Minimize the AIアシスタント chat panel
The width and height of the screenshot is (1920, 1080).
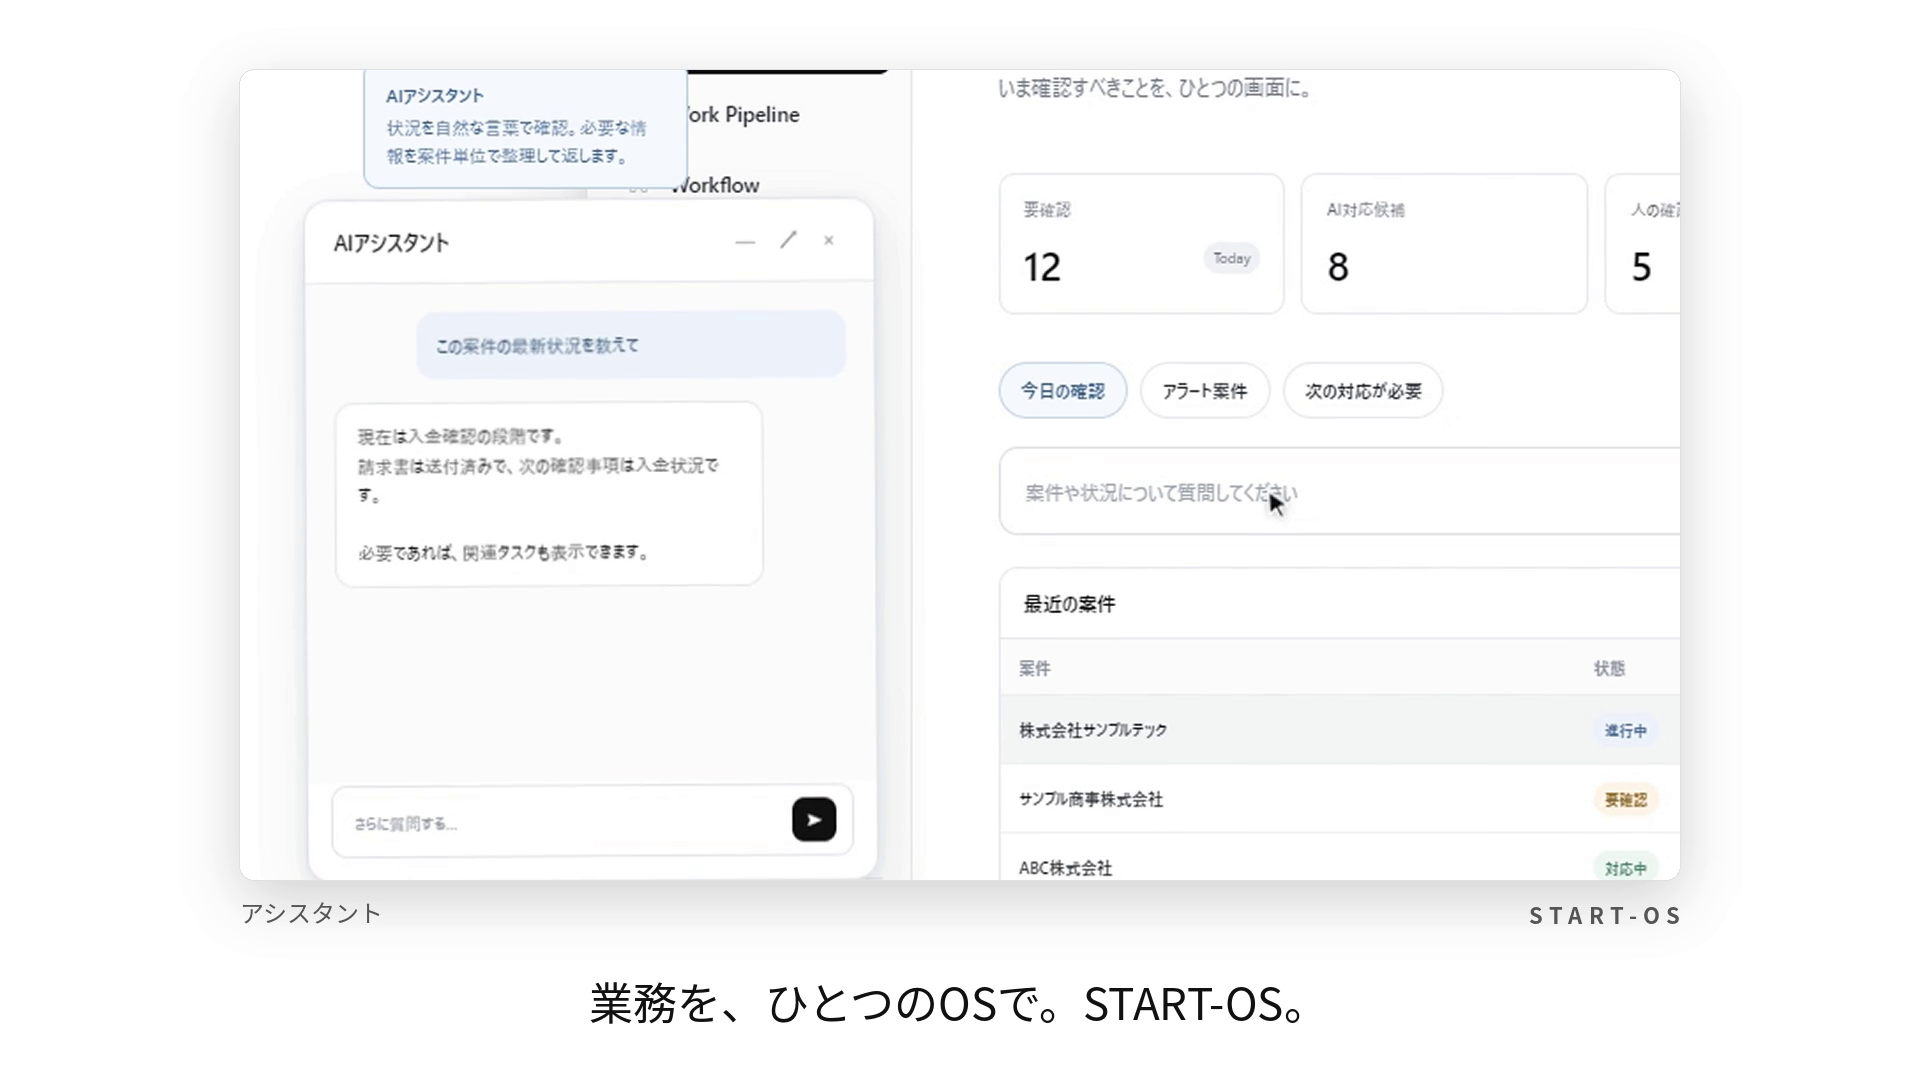coord(745,242)
